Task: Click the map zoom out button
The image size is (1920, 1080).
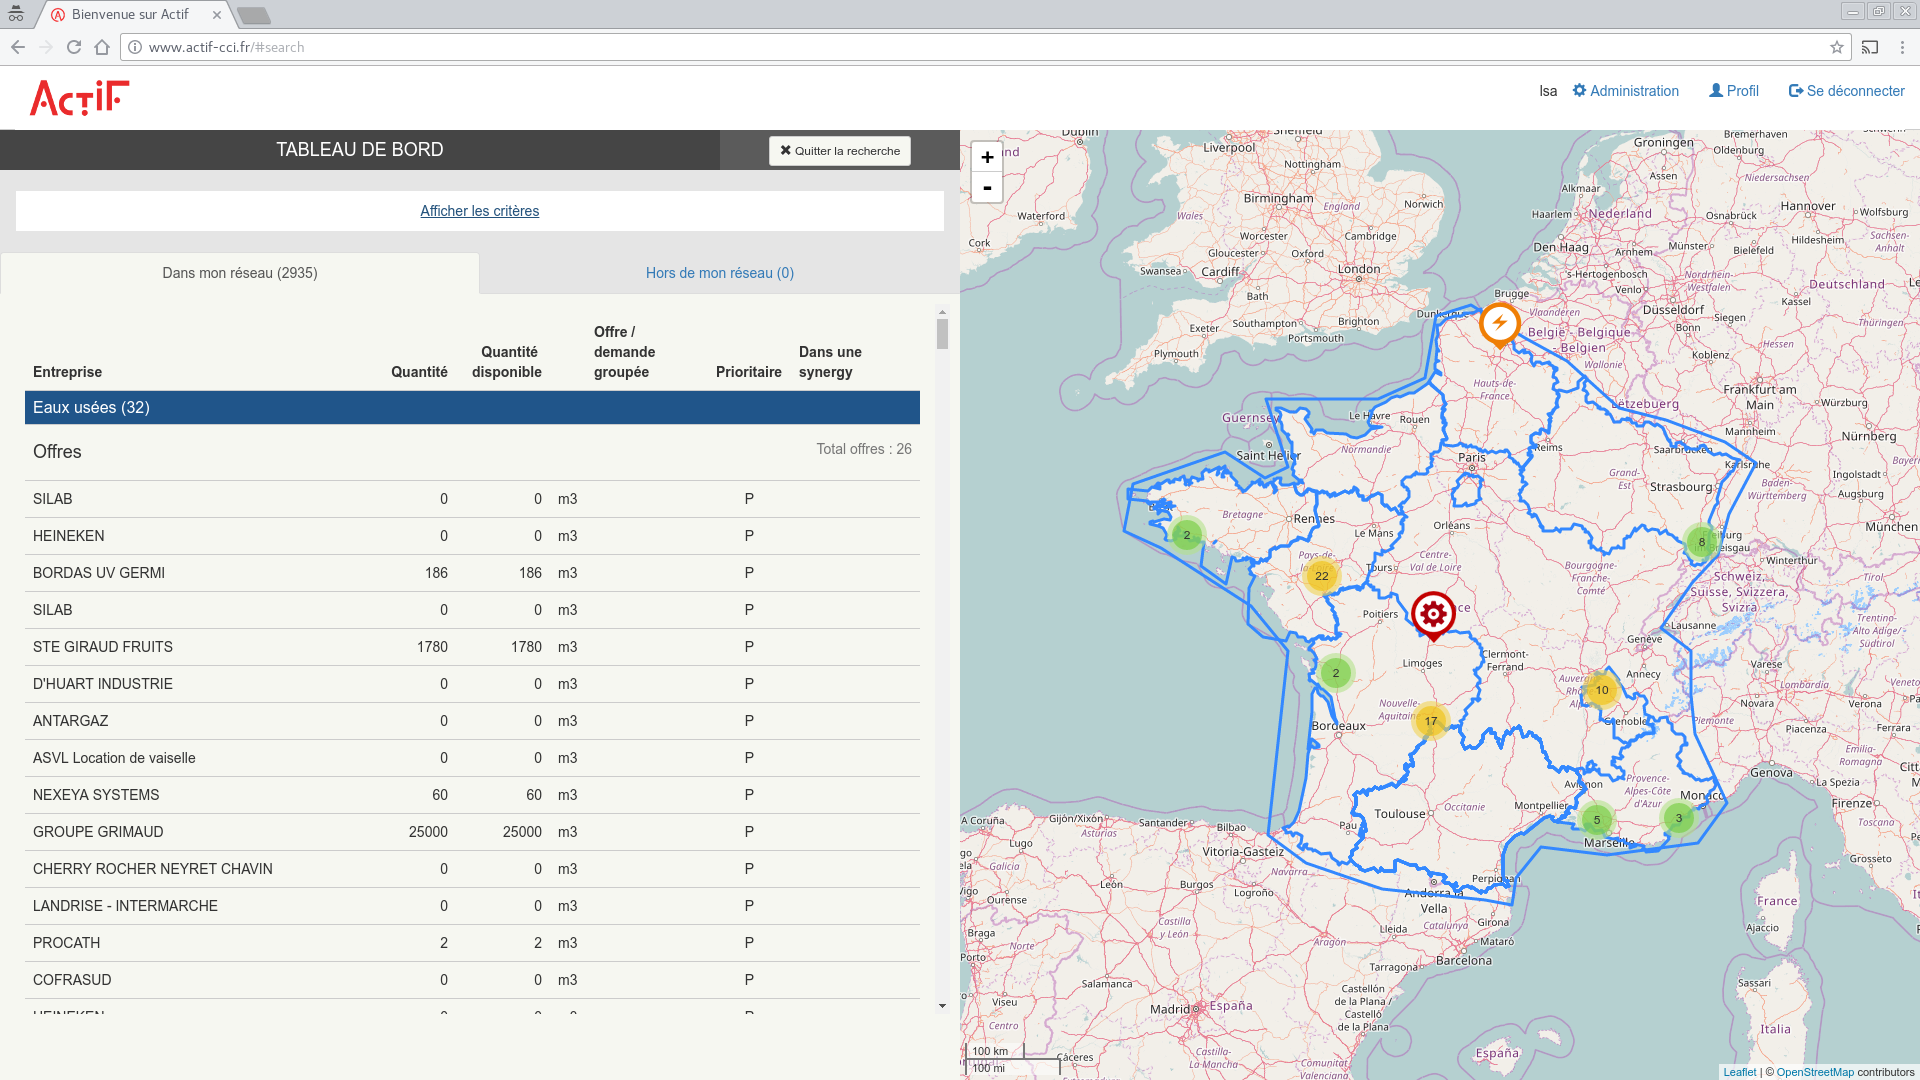Action: [987, 188]
